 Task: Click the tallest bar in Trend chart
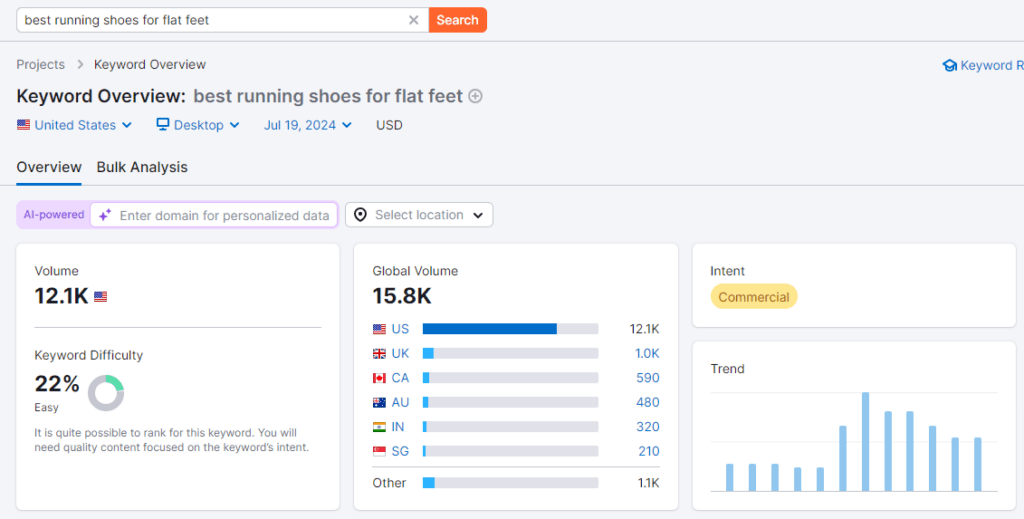[x=865, y=441]
